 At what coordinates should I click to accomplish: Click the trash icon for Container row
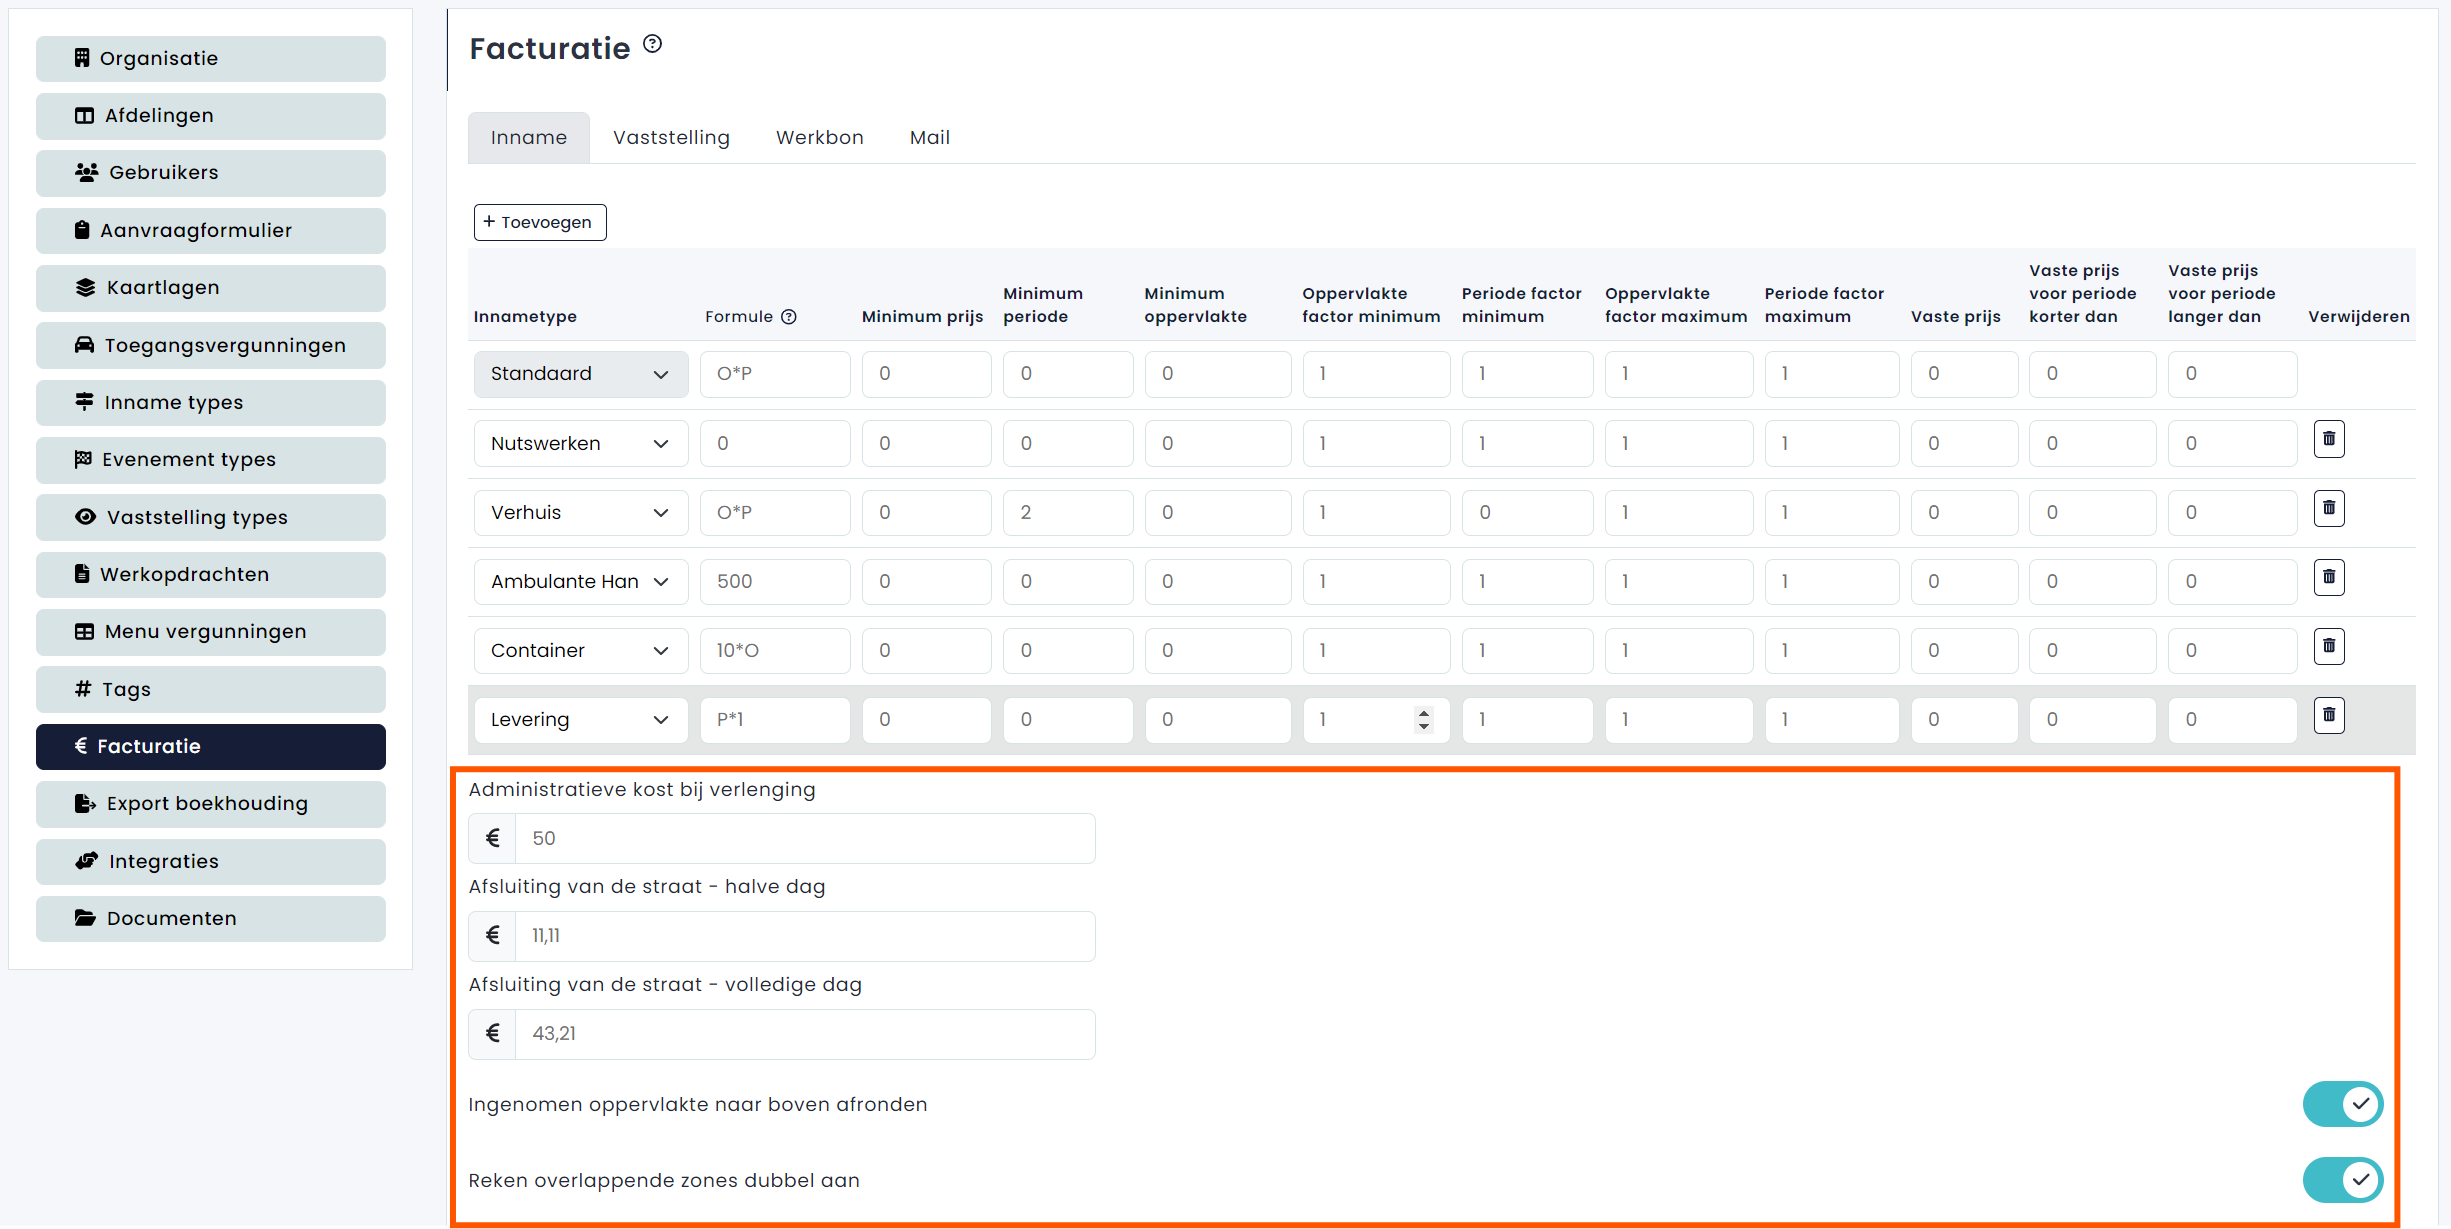(2328, 647)
